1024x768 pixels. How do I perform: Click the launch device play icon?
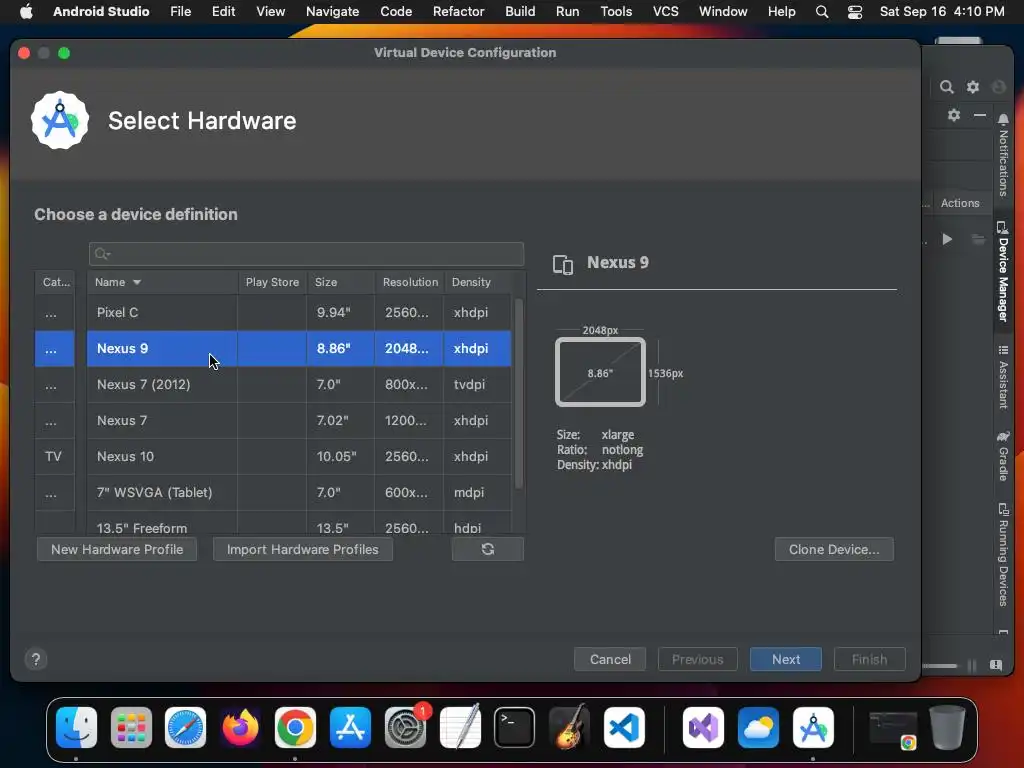tap(947, 240)
